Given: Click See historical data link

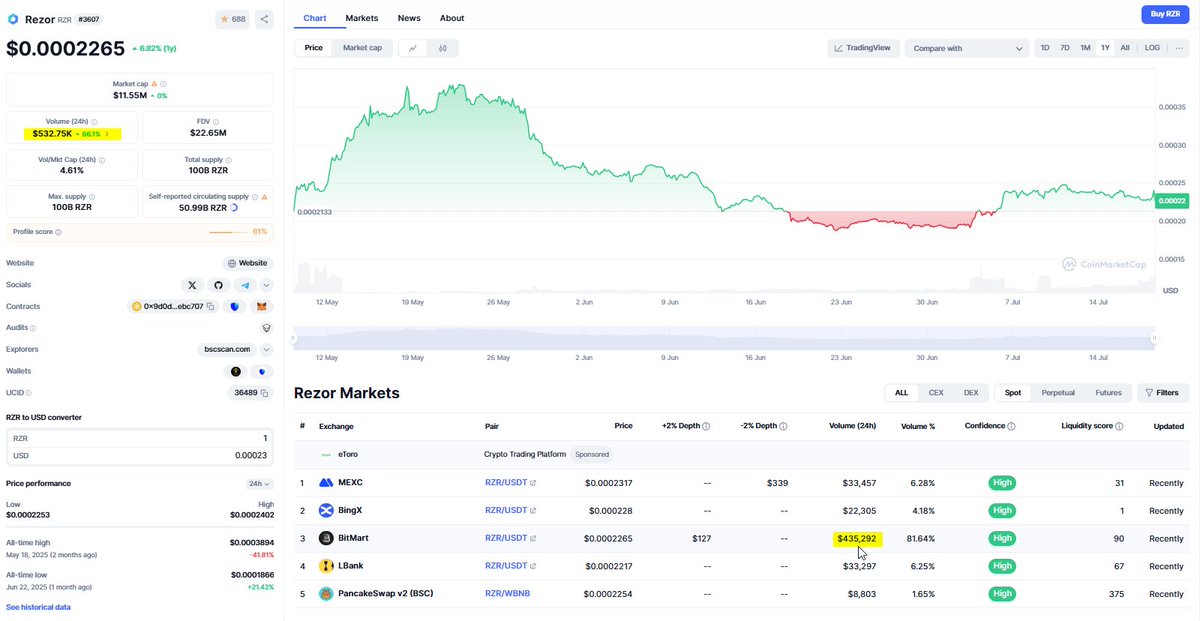Looking at the screenshot, I should [38, 607].
